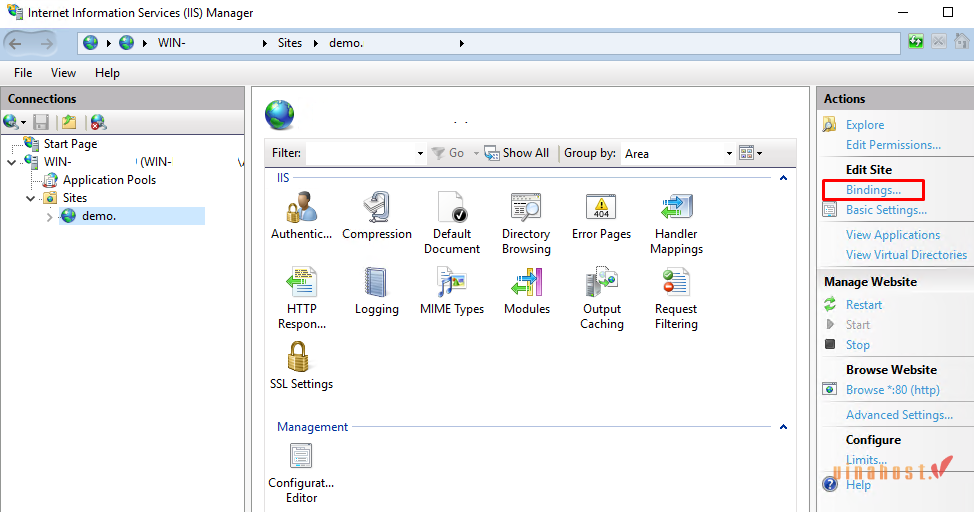Open Directory Browsing feature
974x512 pixels.
pos(526,208)
